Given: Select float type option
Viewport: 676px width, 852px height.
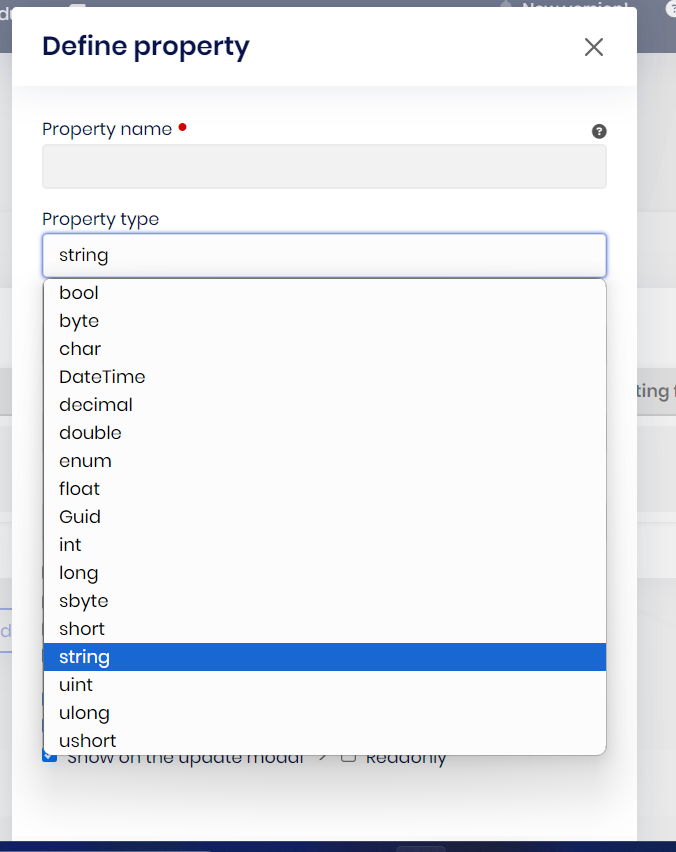Looking at the screenshot, I should click(x=80, y=489).
